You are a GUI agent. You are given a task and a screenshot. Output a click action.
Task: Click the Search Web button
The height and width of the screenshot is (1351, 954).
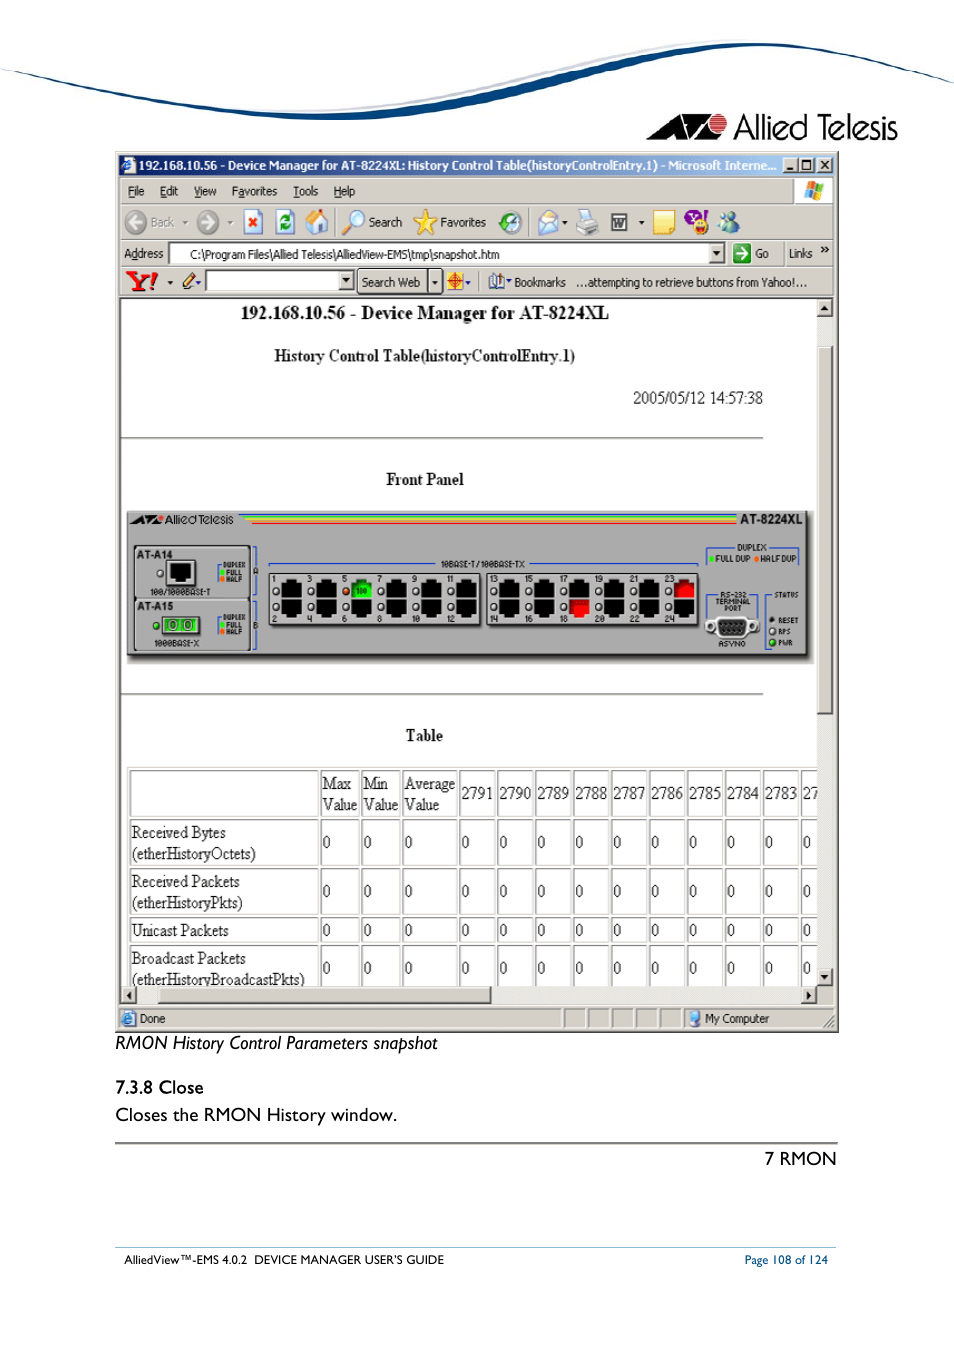pyautogui.click(x=391, y=282)
